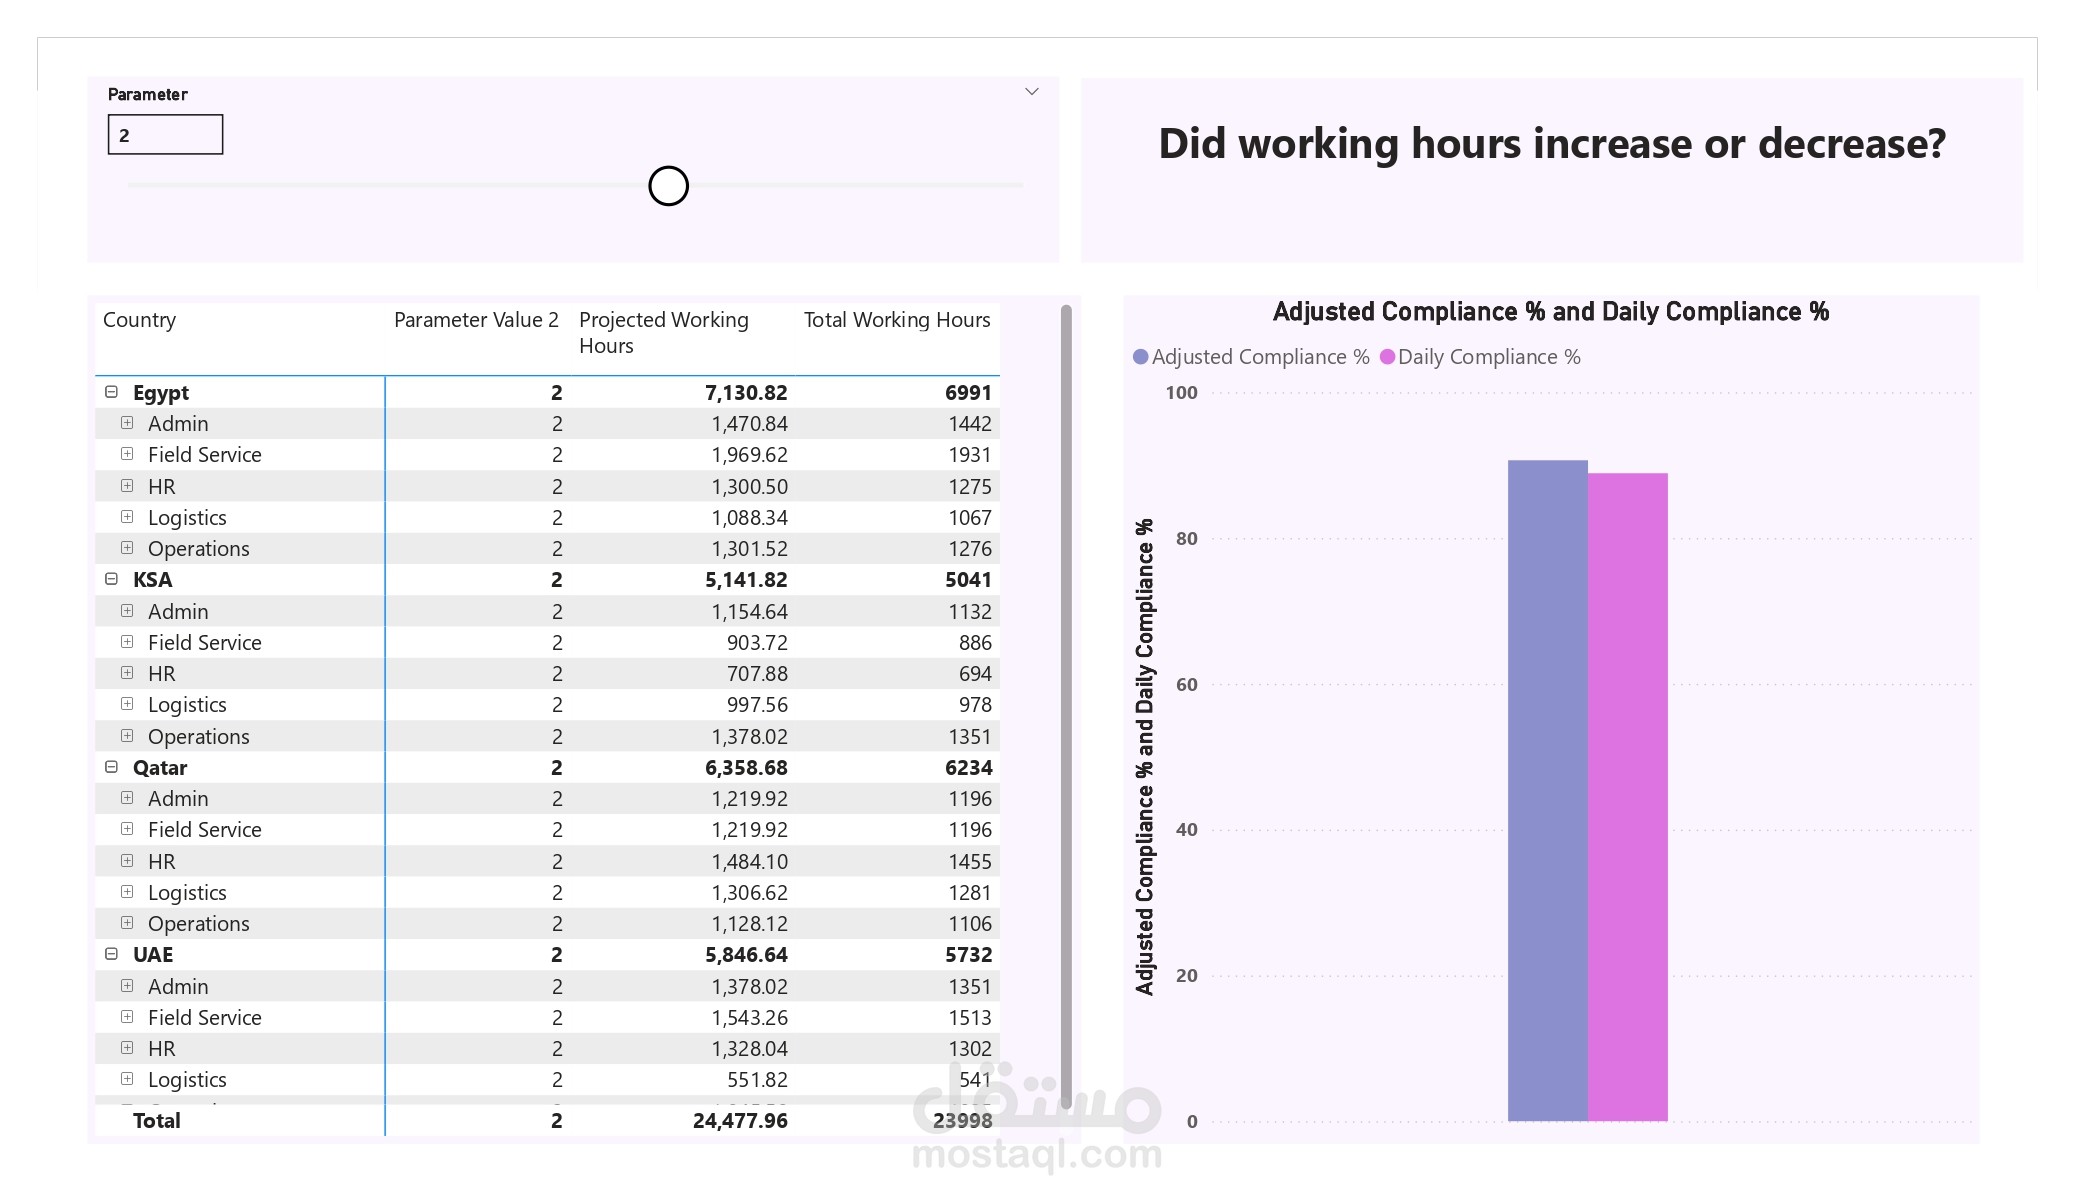Image resolution: width=2075 pixels, height=1200 pixels.
Task: Click the Parameter slider handle
Action: pyautogui.click(x=668, y=186)
